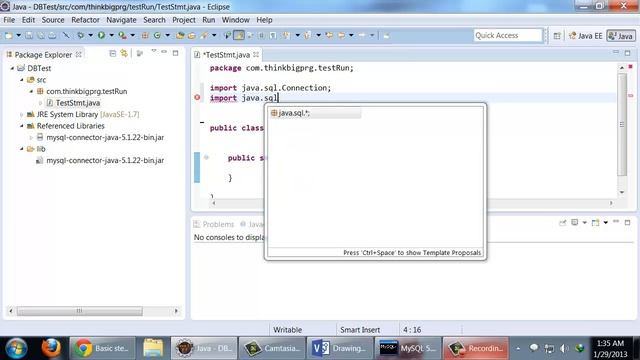Open the Navigate menu
640x360 pixels.
pos(121,20)
